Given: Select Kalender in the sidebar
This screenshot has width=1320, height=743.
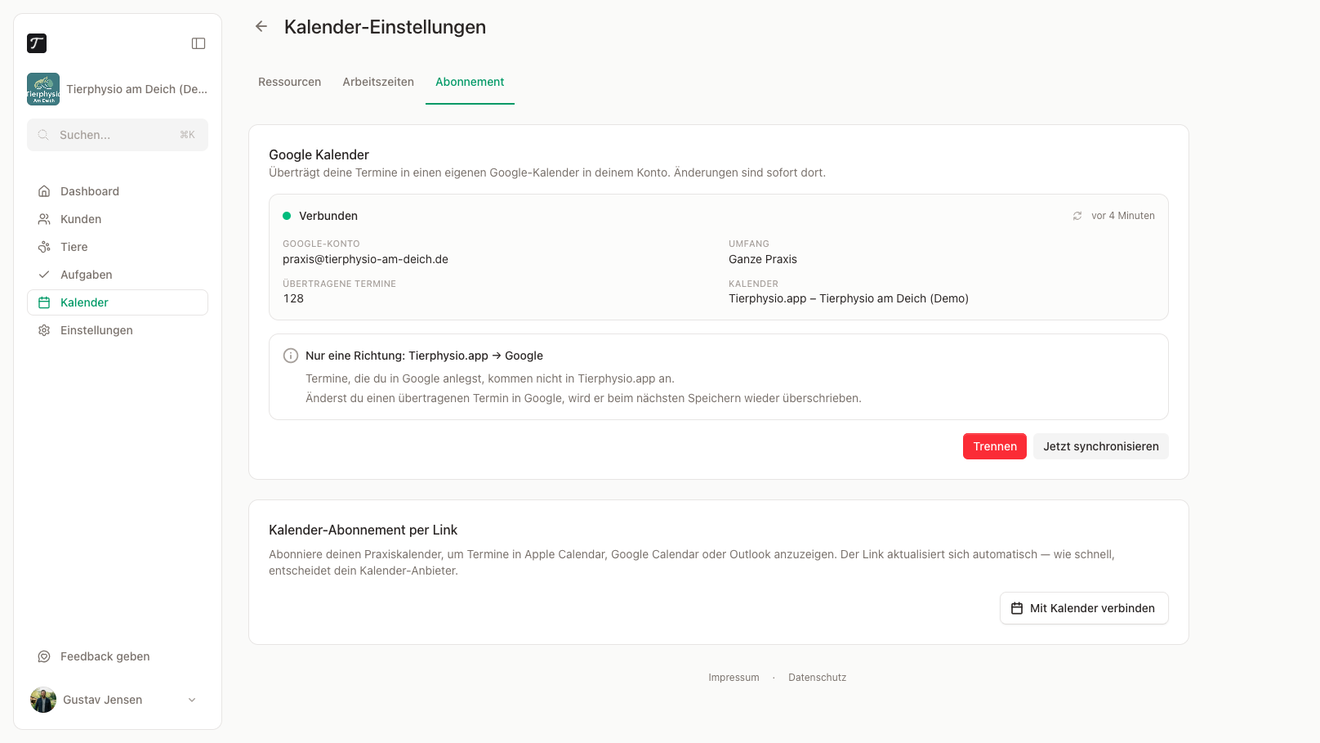Looking at the screenshot, I should pos(117,303).
